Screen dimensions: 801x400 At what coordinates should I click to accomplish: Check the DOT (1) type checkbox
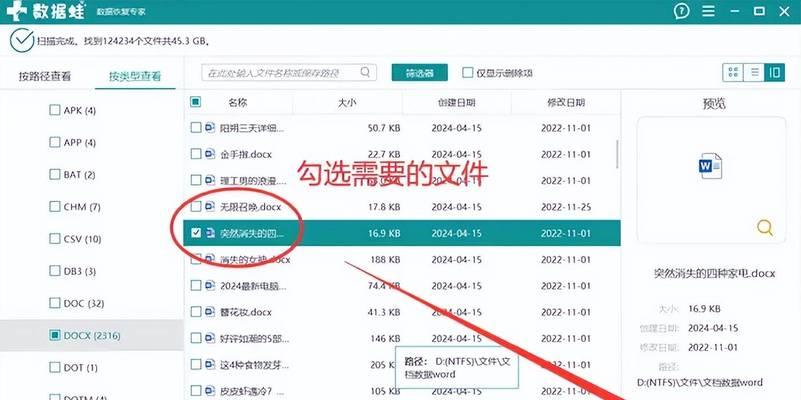[55, 368]
